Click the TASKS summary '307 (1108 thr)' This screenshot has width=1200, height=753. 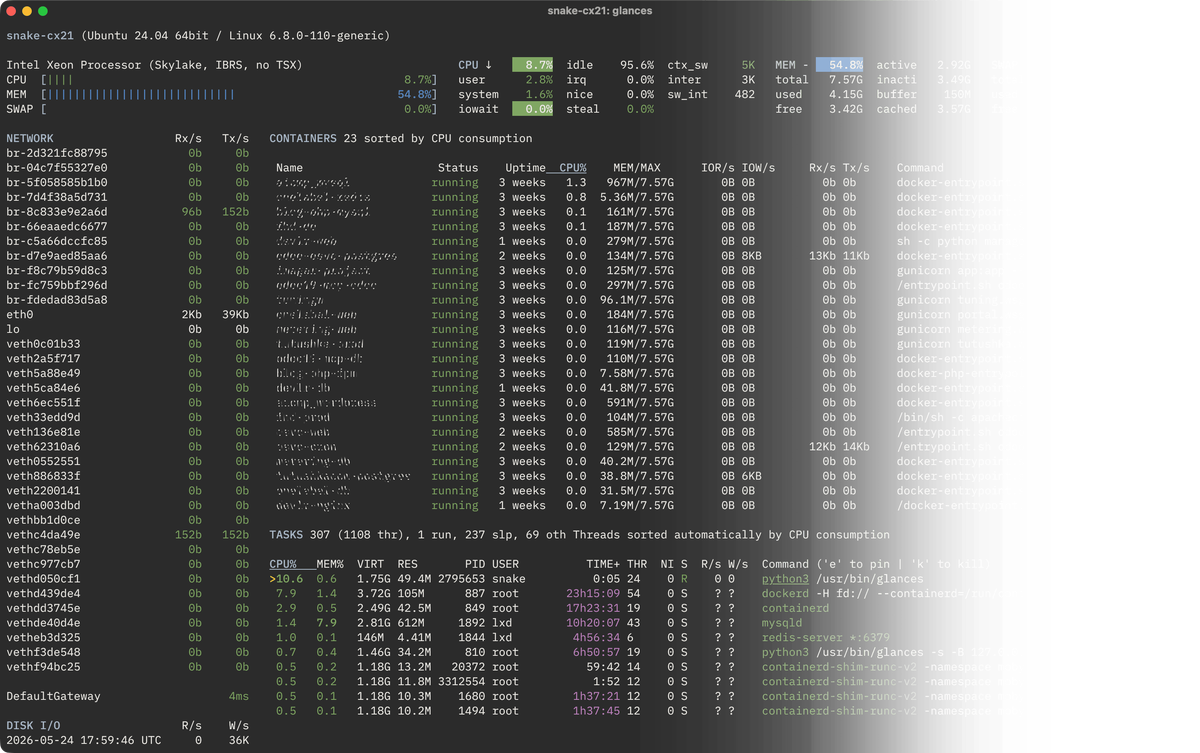357,535
